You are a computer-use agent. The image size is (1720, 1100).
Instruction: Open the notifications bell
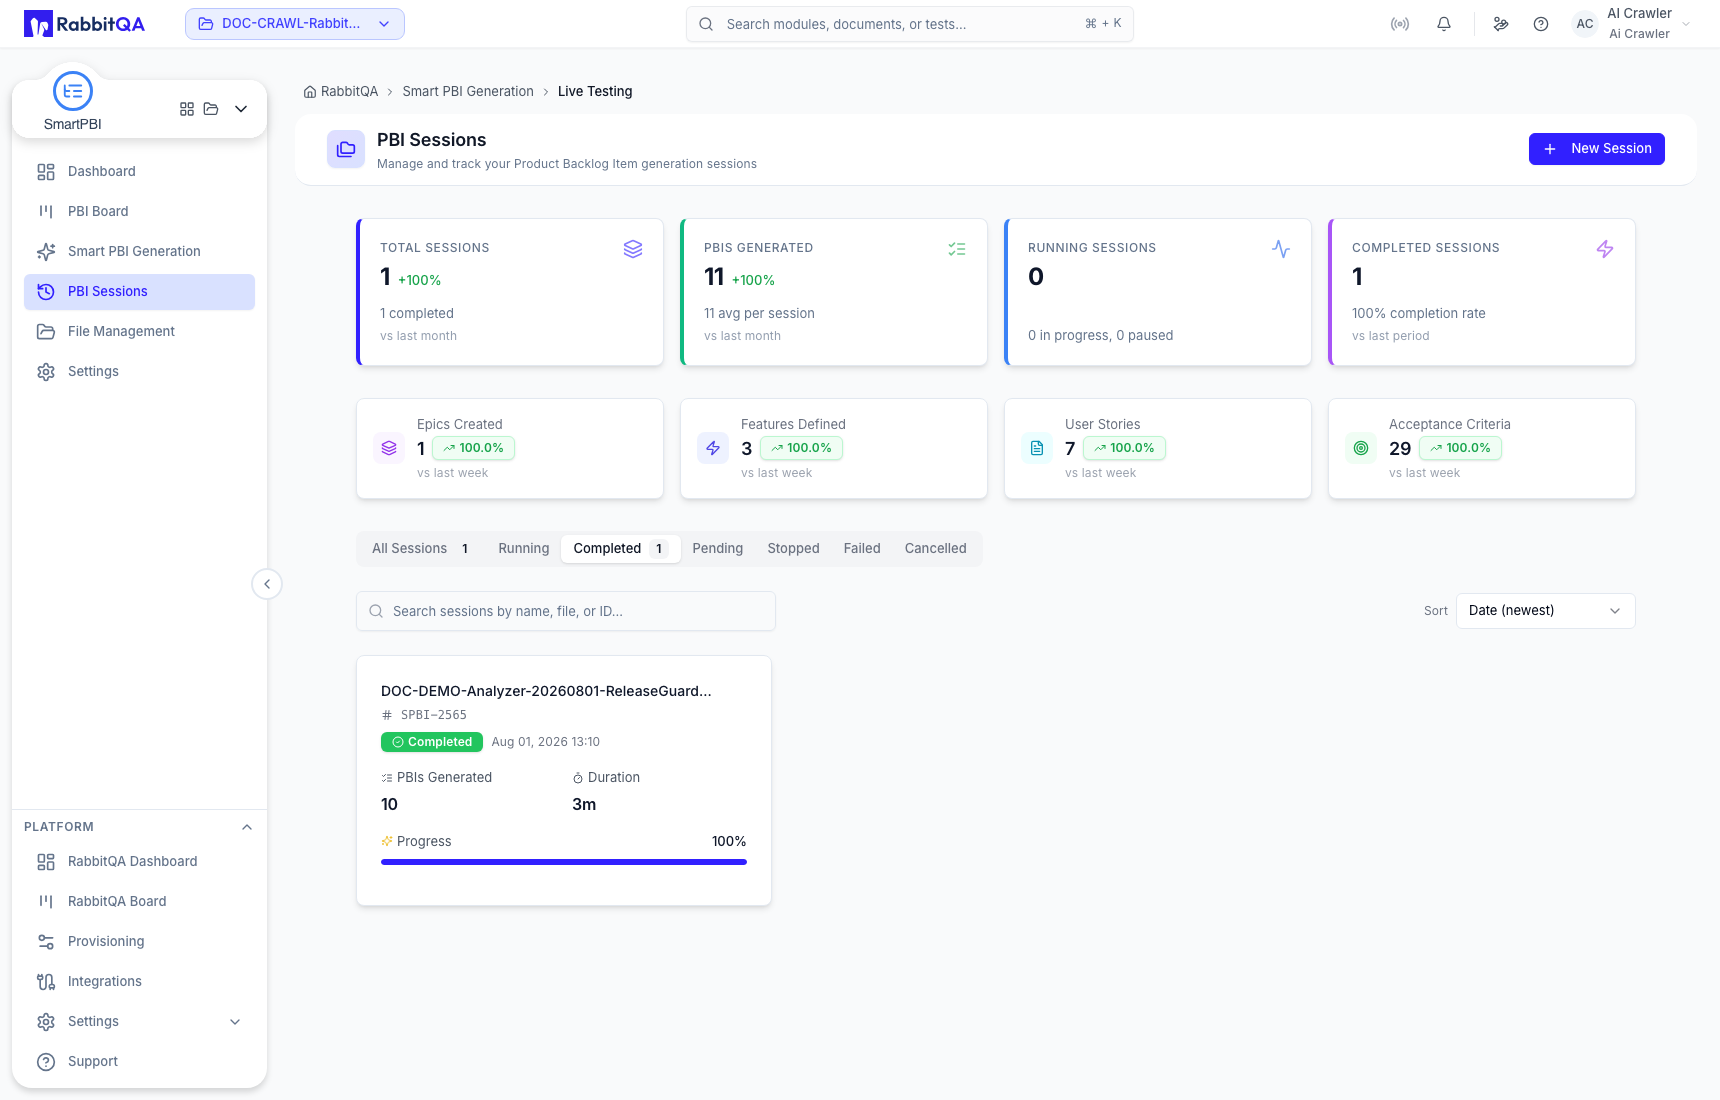point(1444,24)
